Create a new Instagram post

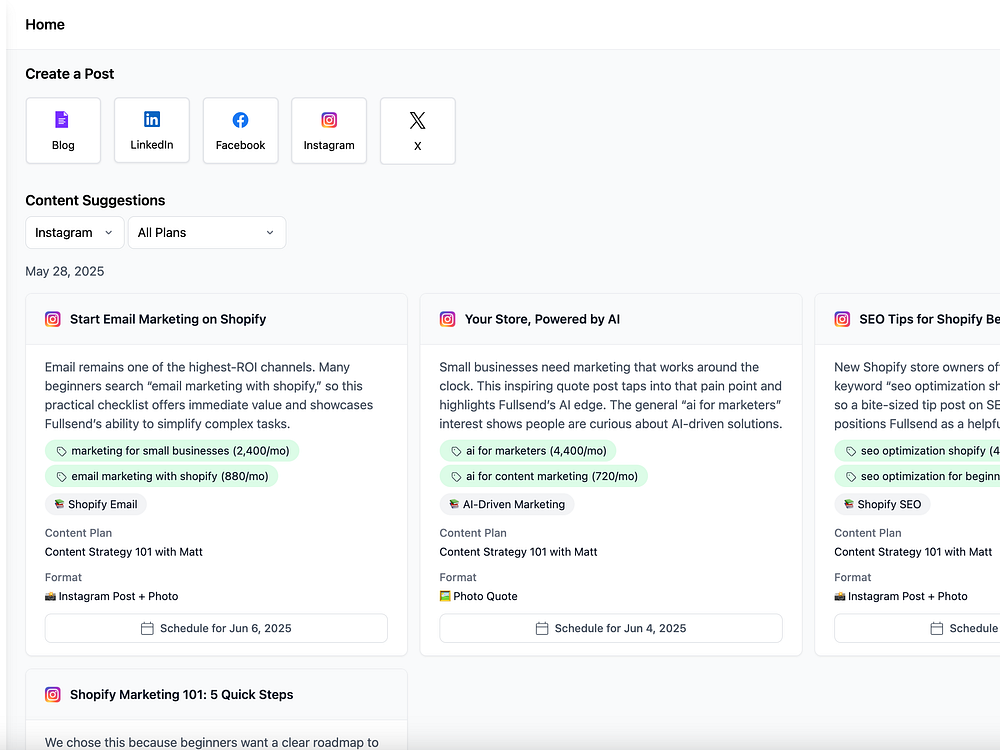[x=329, y=131]
